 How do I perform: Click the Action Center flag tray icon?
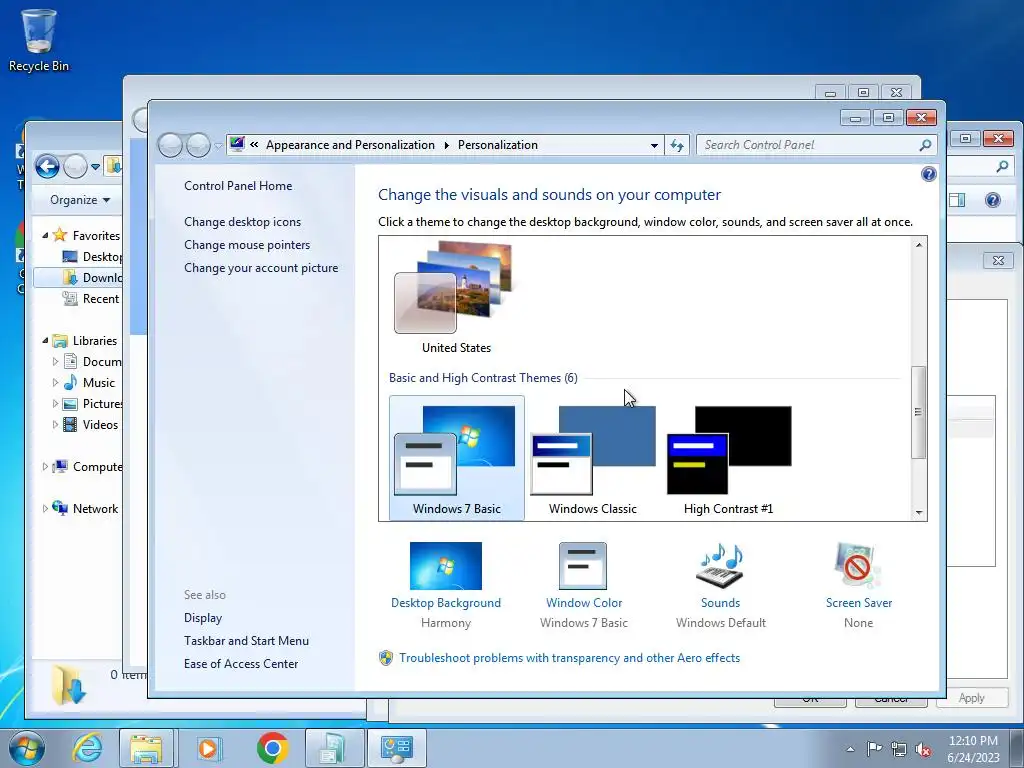[x=874, y=749]
